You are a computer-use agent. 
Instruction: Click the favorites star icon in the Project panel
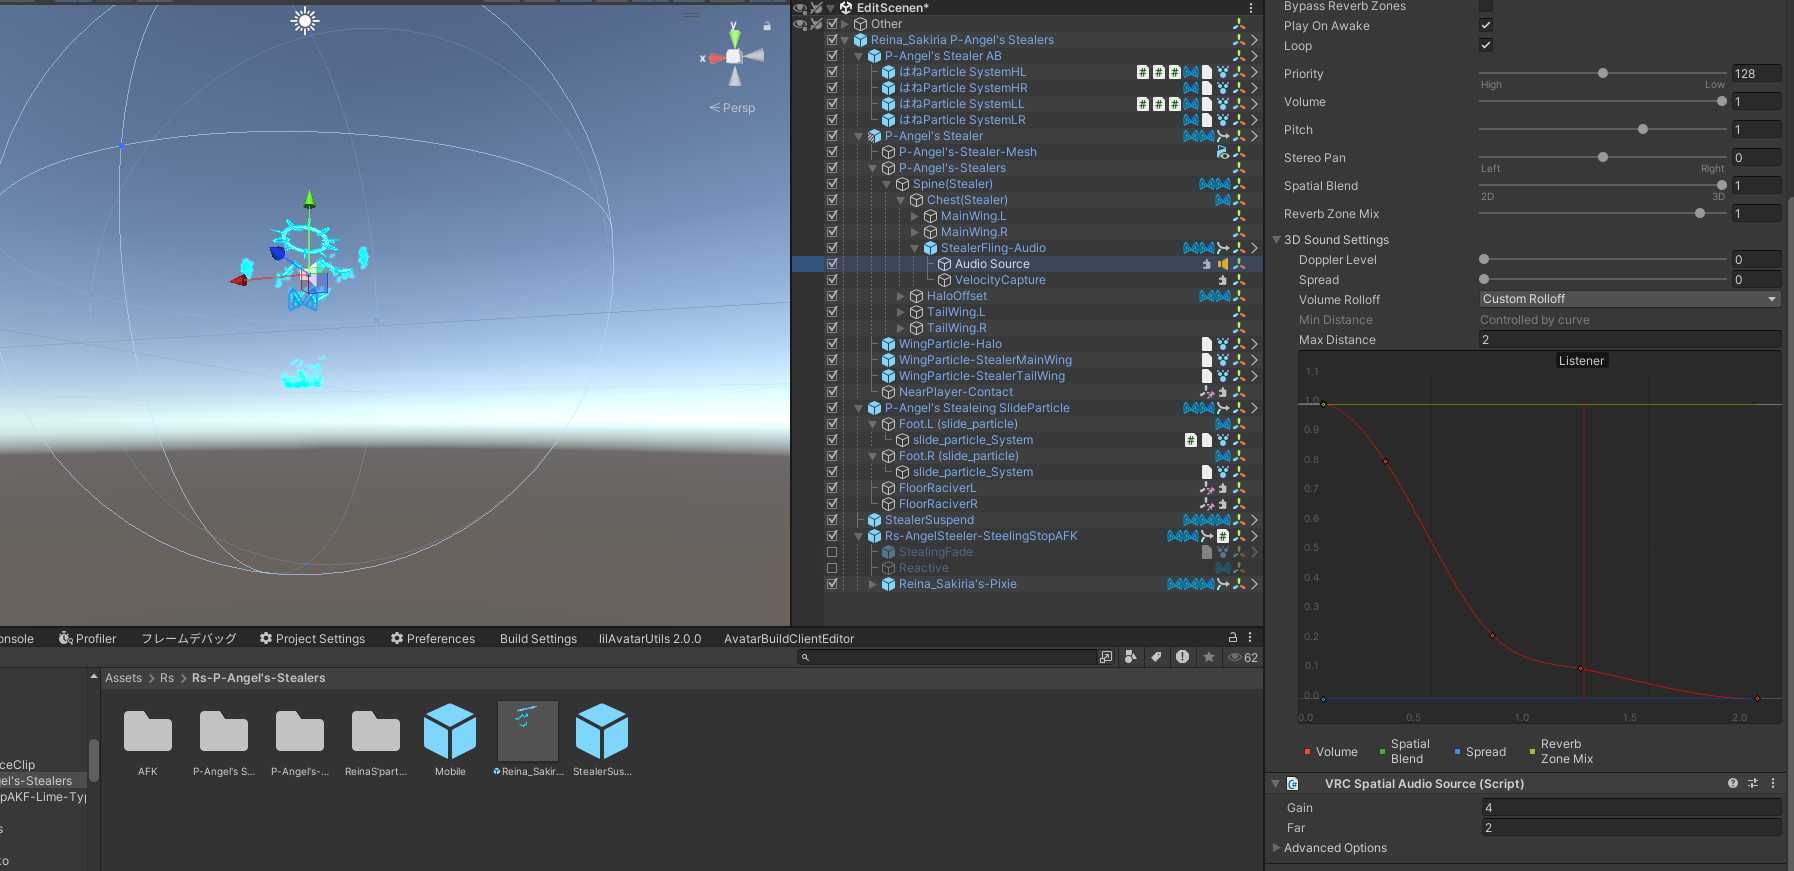click(x=1209, y=657)
